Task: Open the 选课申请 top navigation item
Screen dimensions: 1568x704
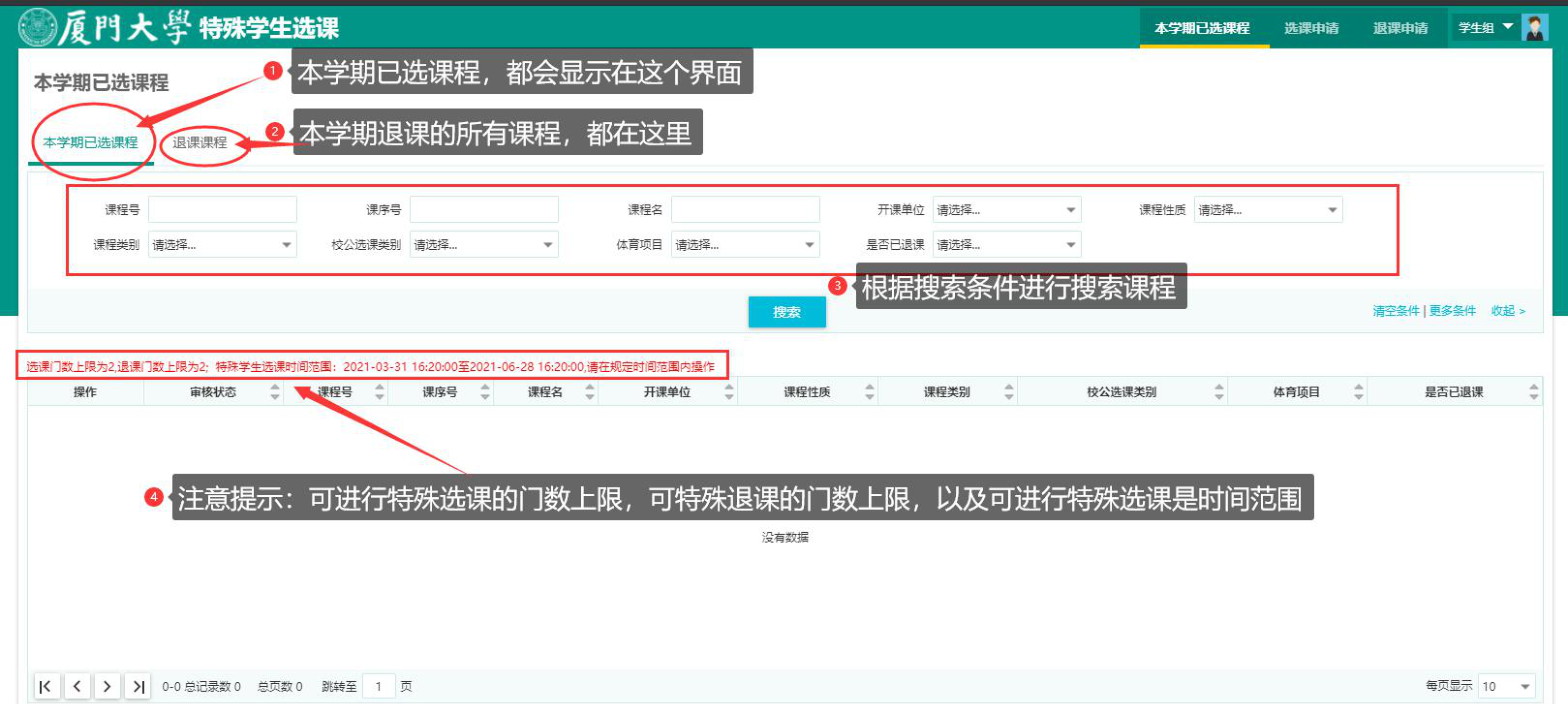Action: click(x=1311, y=28)
